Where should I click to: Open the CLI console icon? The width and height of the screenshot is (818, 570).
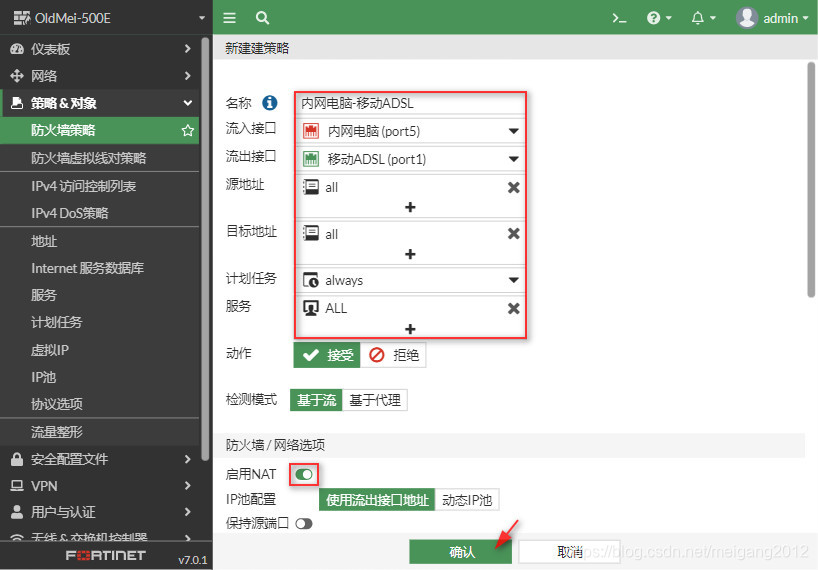(619, 19)
